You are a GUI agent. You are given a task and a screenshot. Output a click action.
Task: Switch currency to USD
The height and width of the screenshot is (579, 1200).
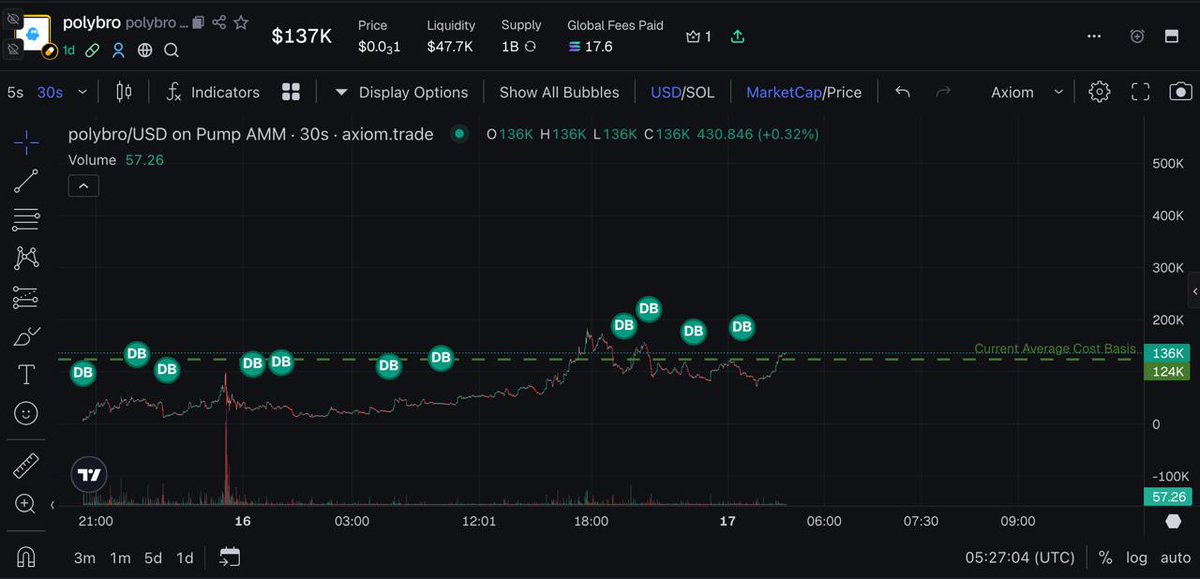click(665, 92)
